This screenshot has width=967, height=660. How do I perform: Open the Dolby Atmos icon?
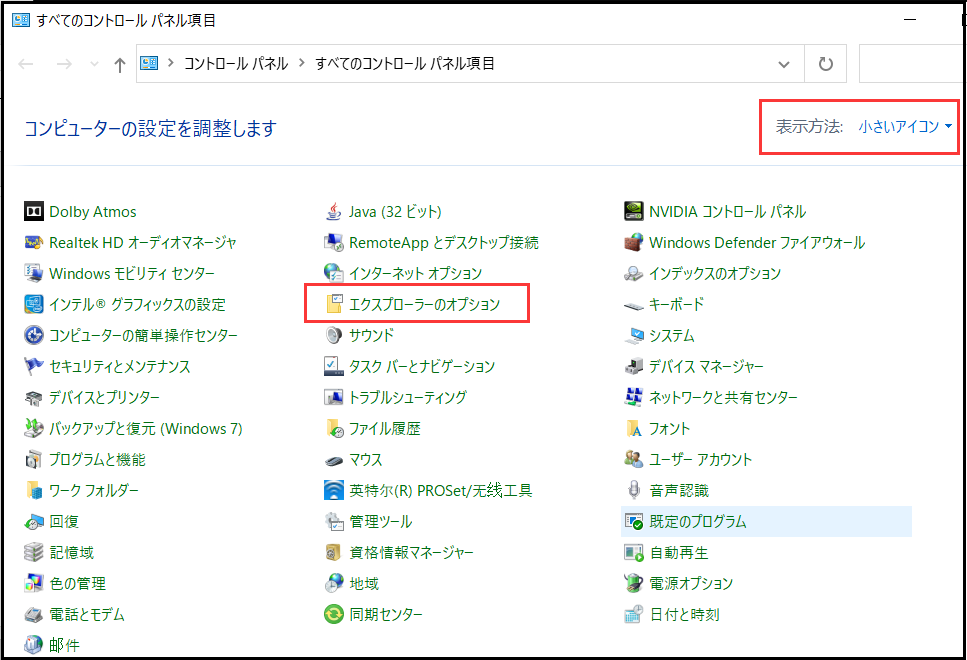33,212
